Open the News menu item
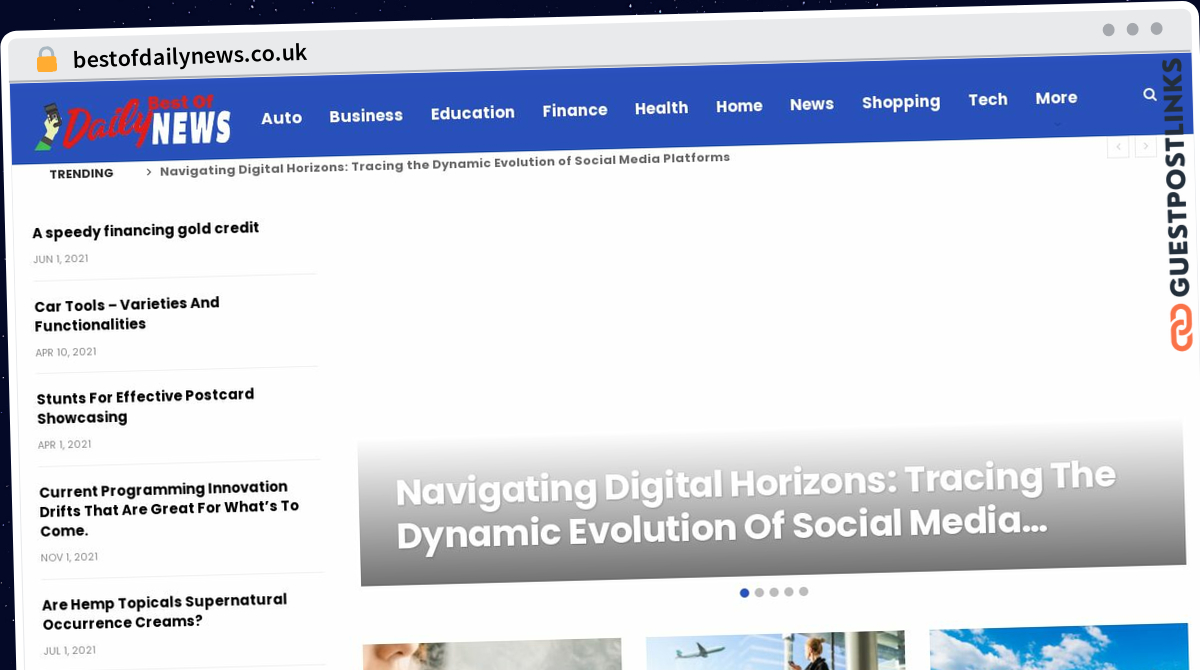Viewport: 1200px width, 670px height. pyautogui.click(x=812, y=104)
